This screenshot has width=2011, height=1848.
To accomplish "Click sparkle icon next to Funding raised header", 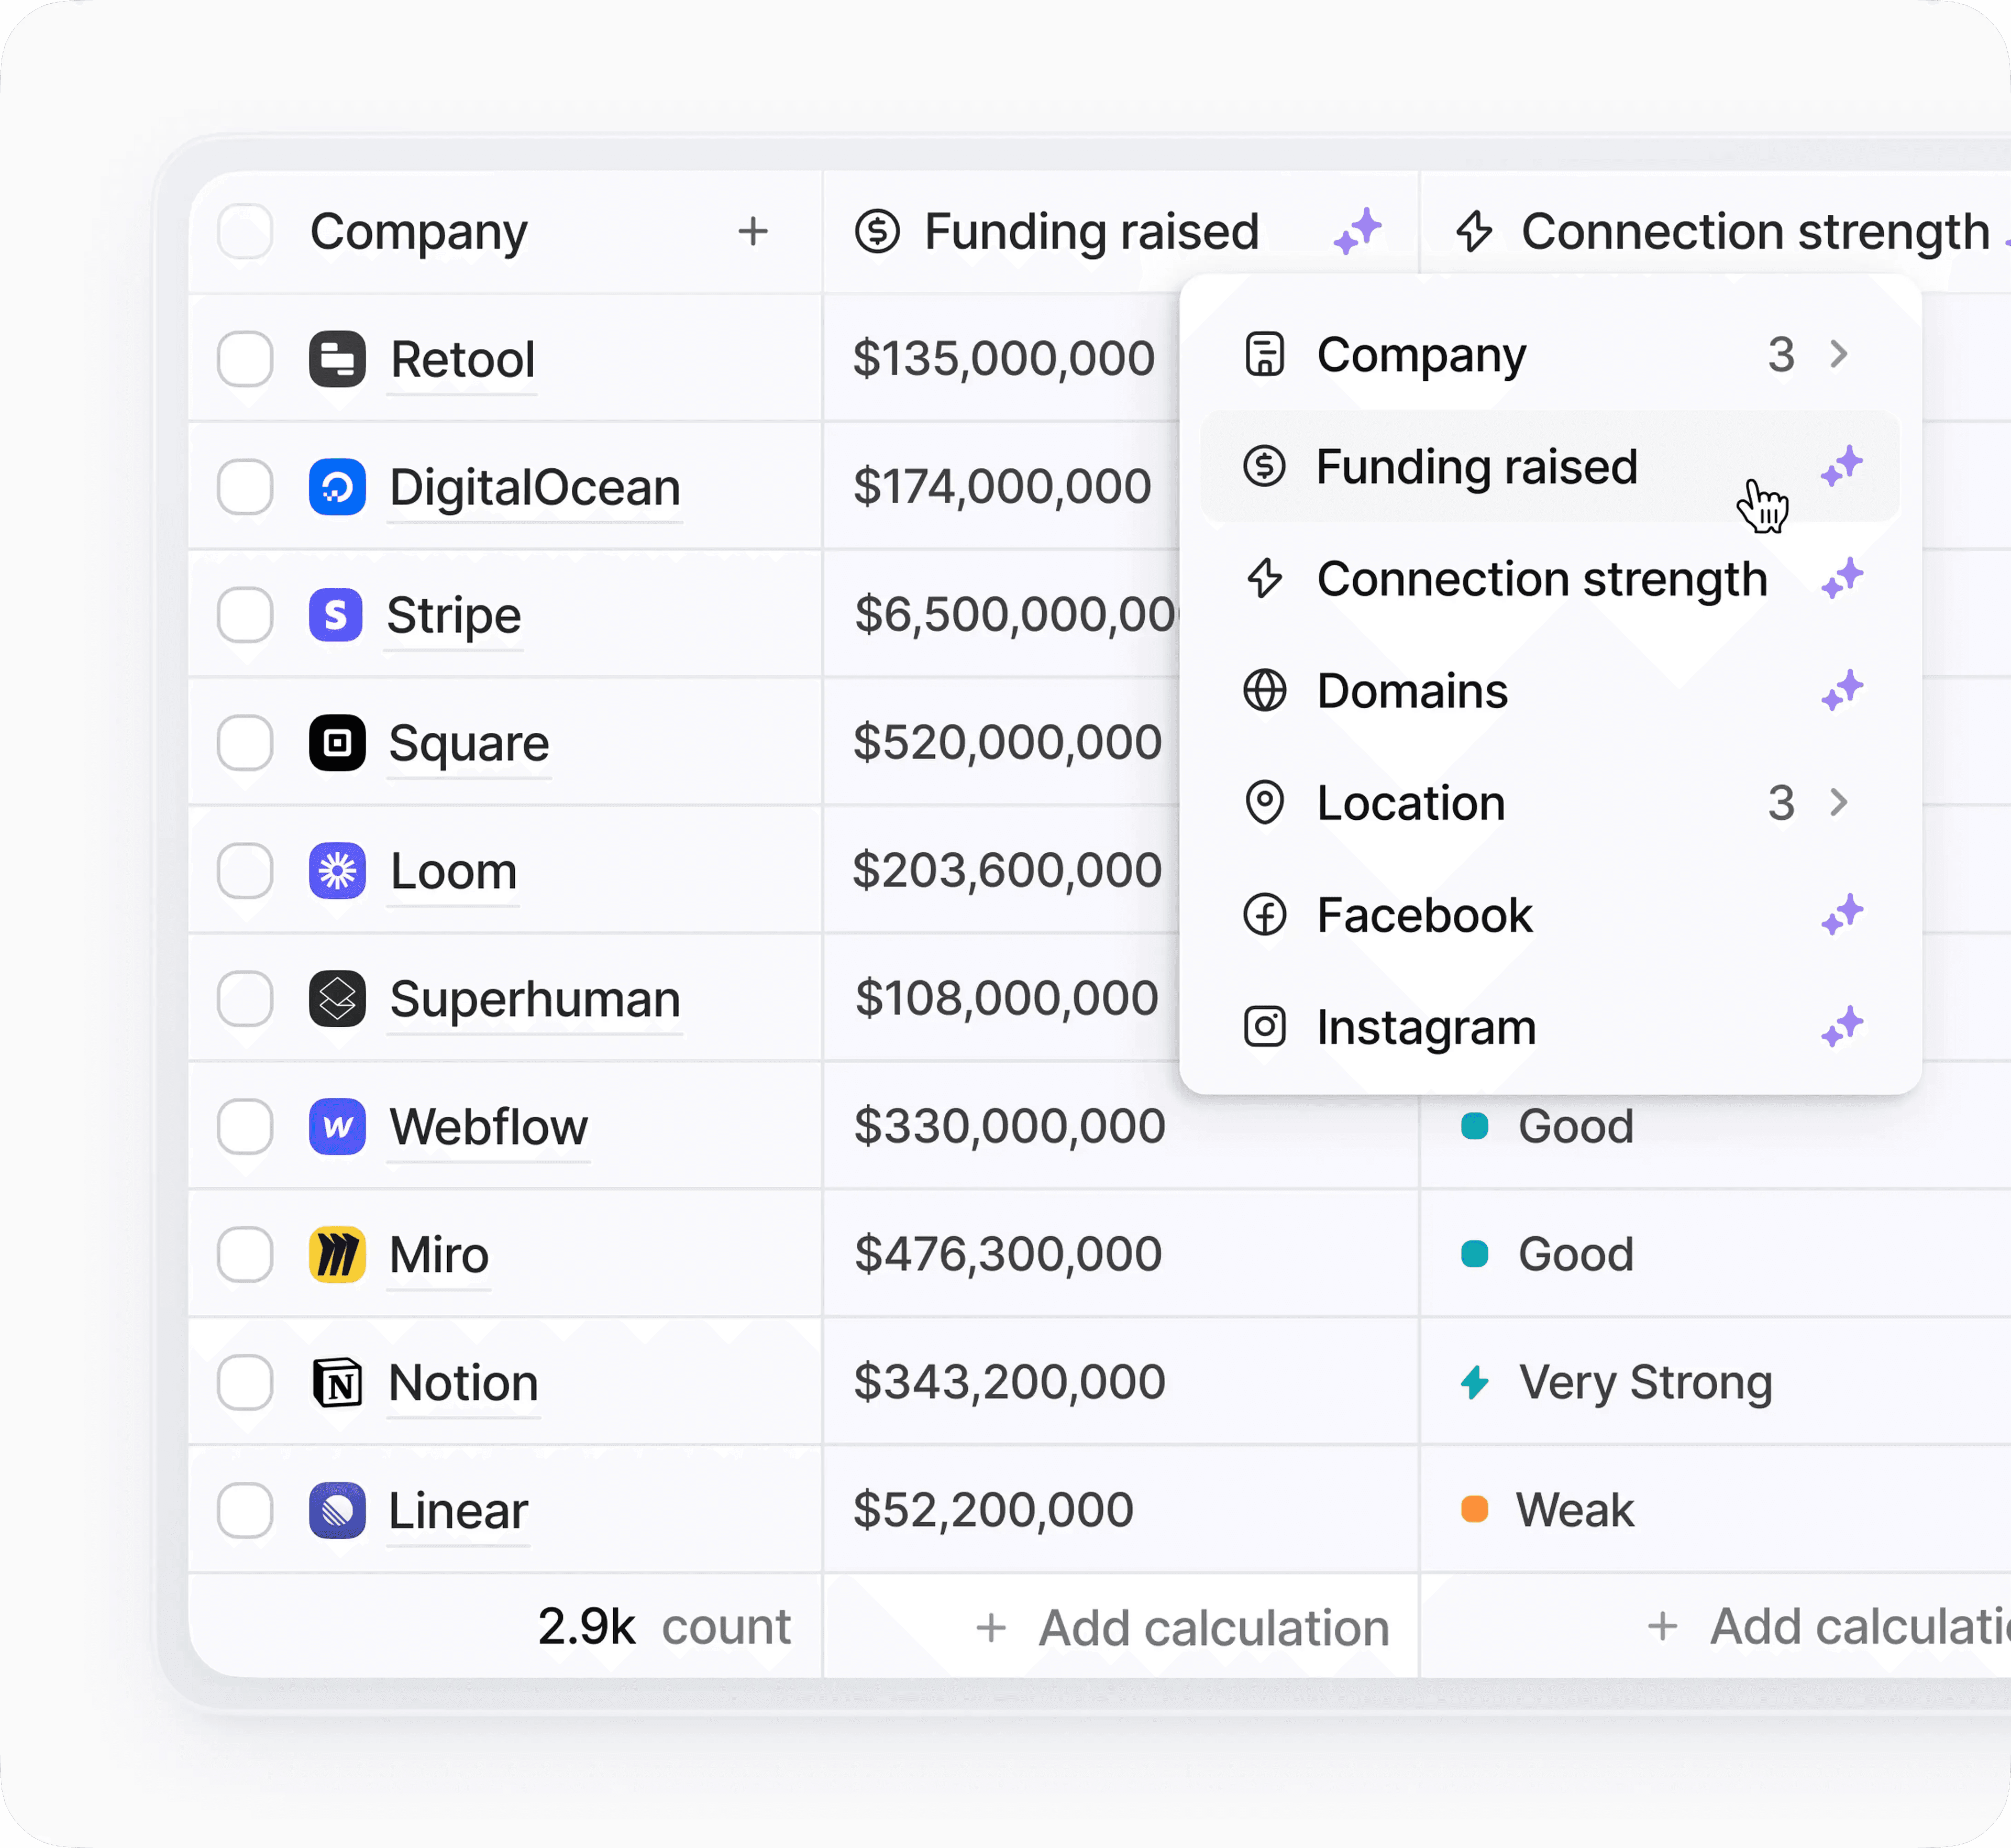I will click(x=1357, y=232).
